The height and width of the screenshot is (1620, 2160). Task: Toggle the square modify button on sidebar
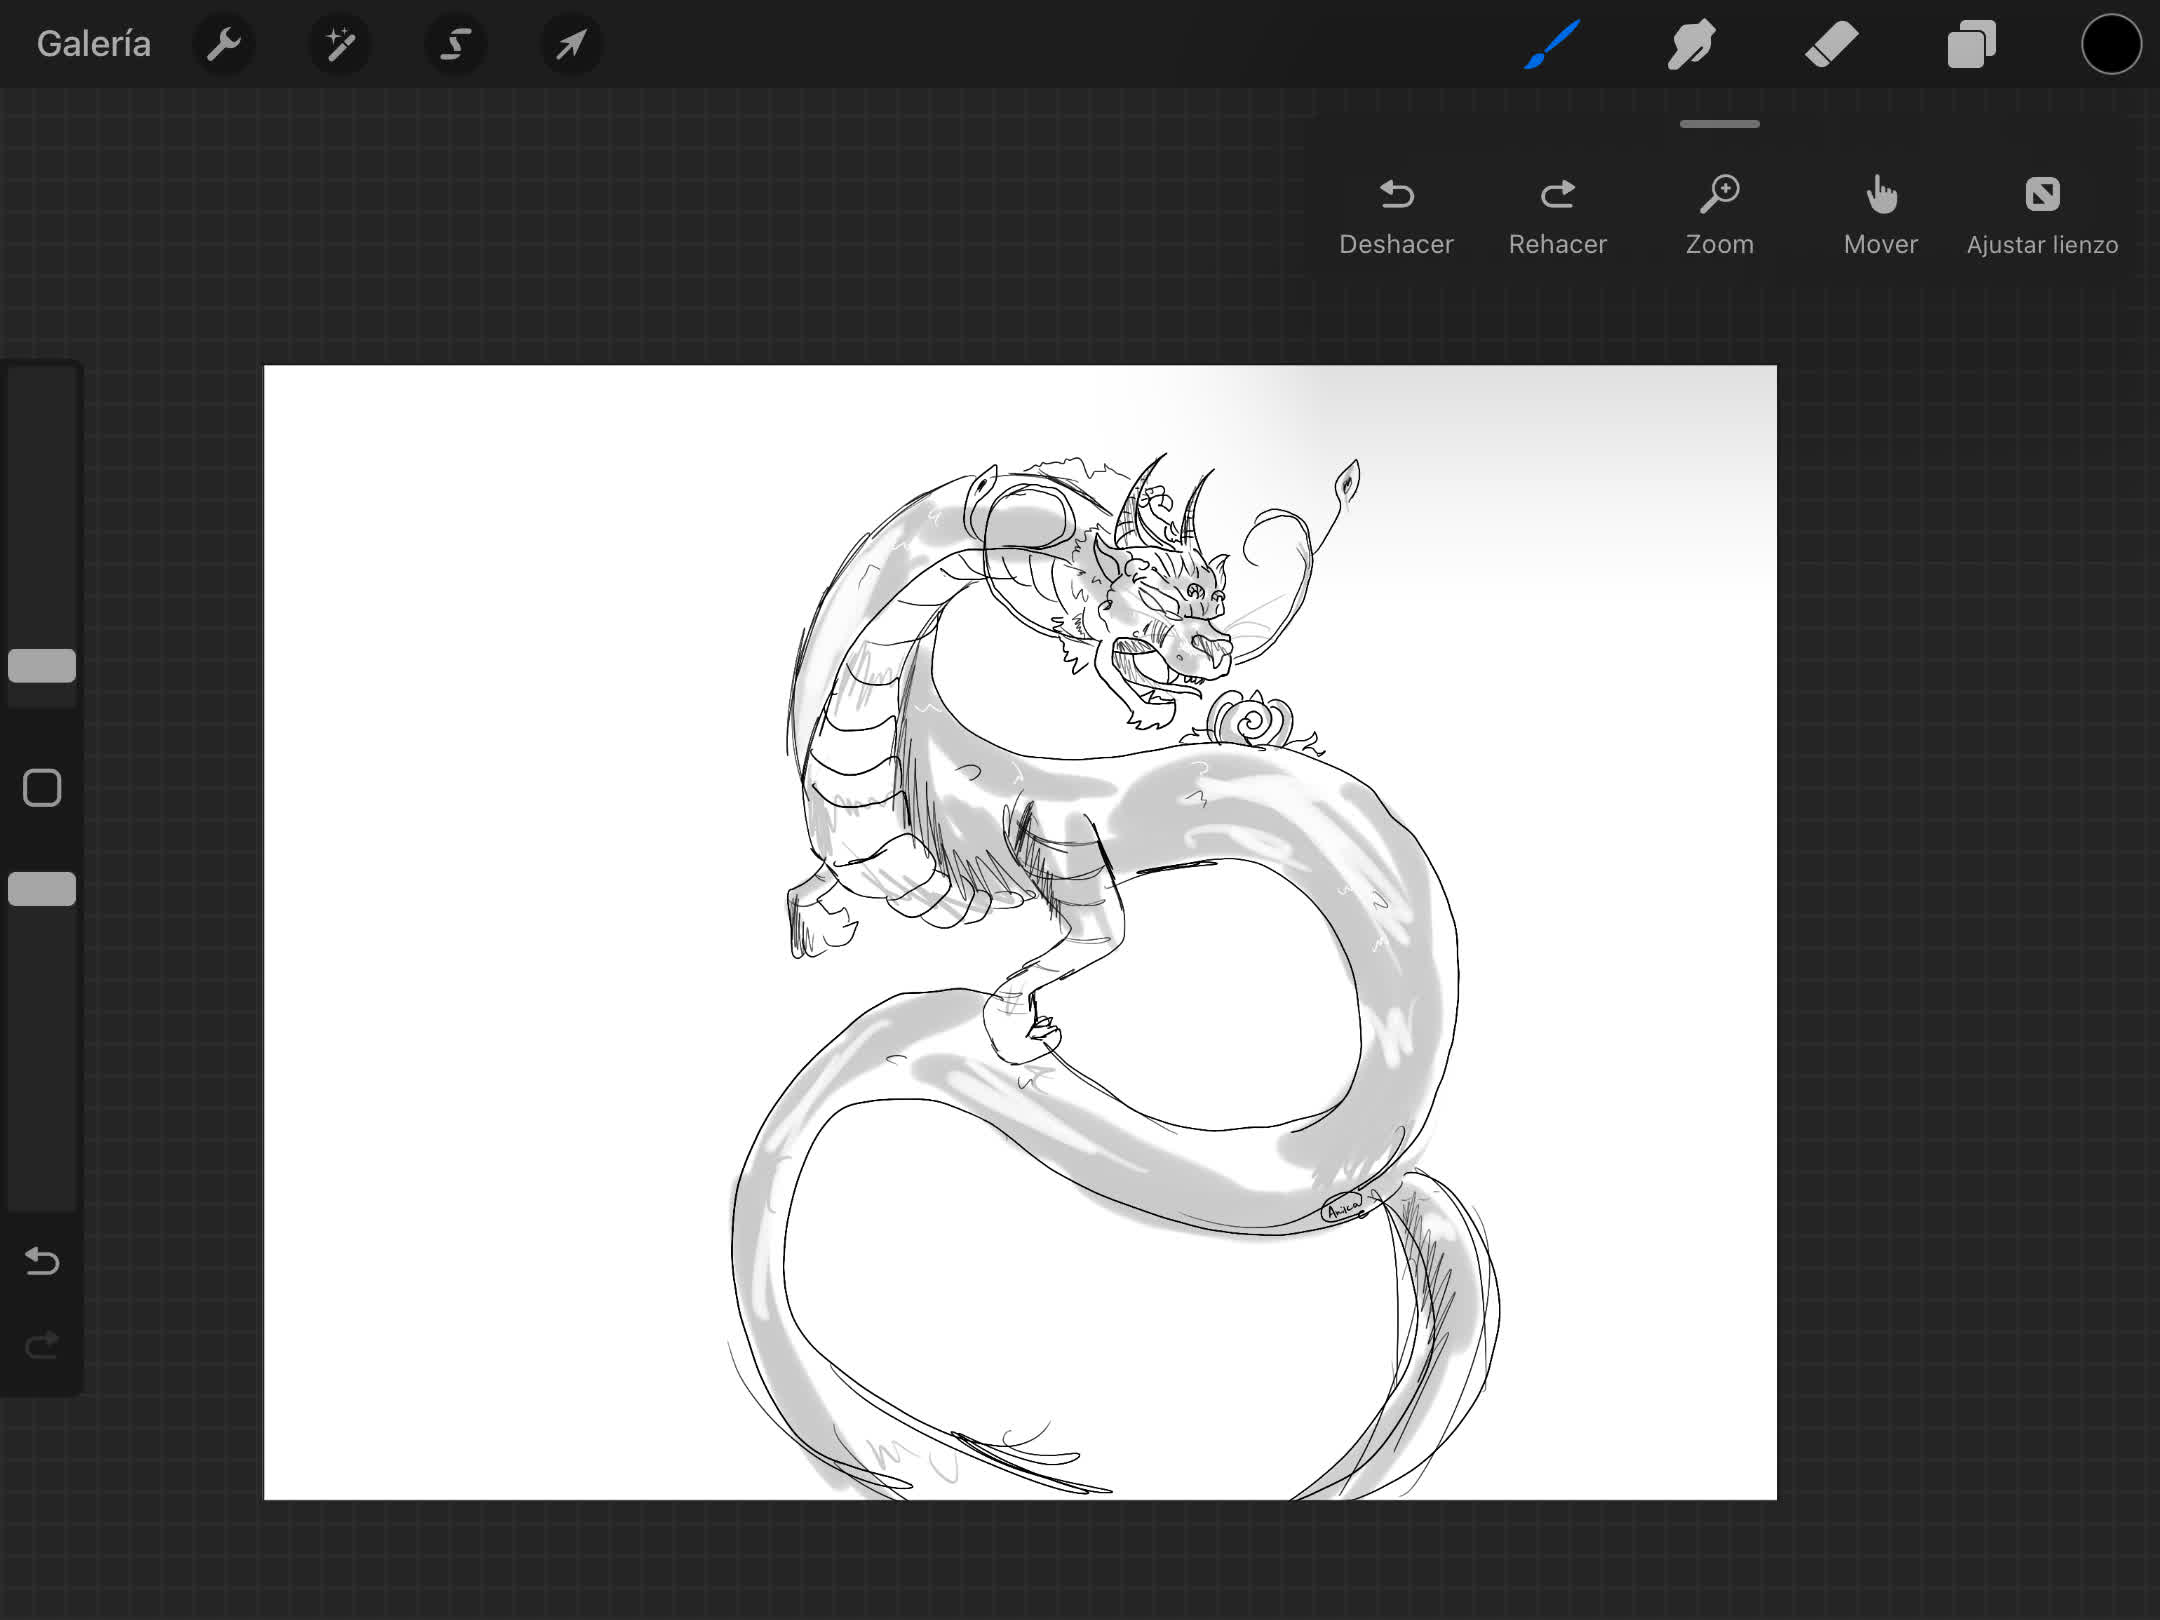point(42,788)
